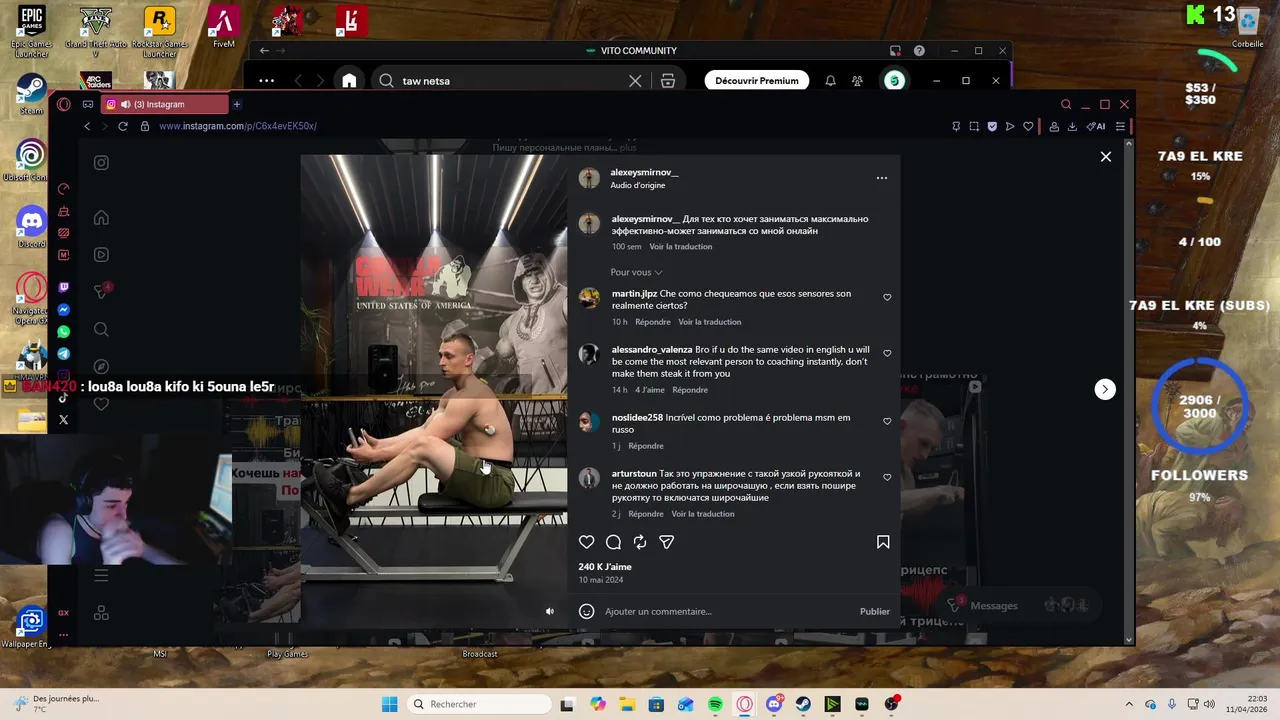This screenshot has height=720, width=1280.
Task: Go to Instagram Home in the sidebar
Action: [x=101, y=218]
